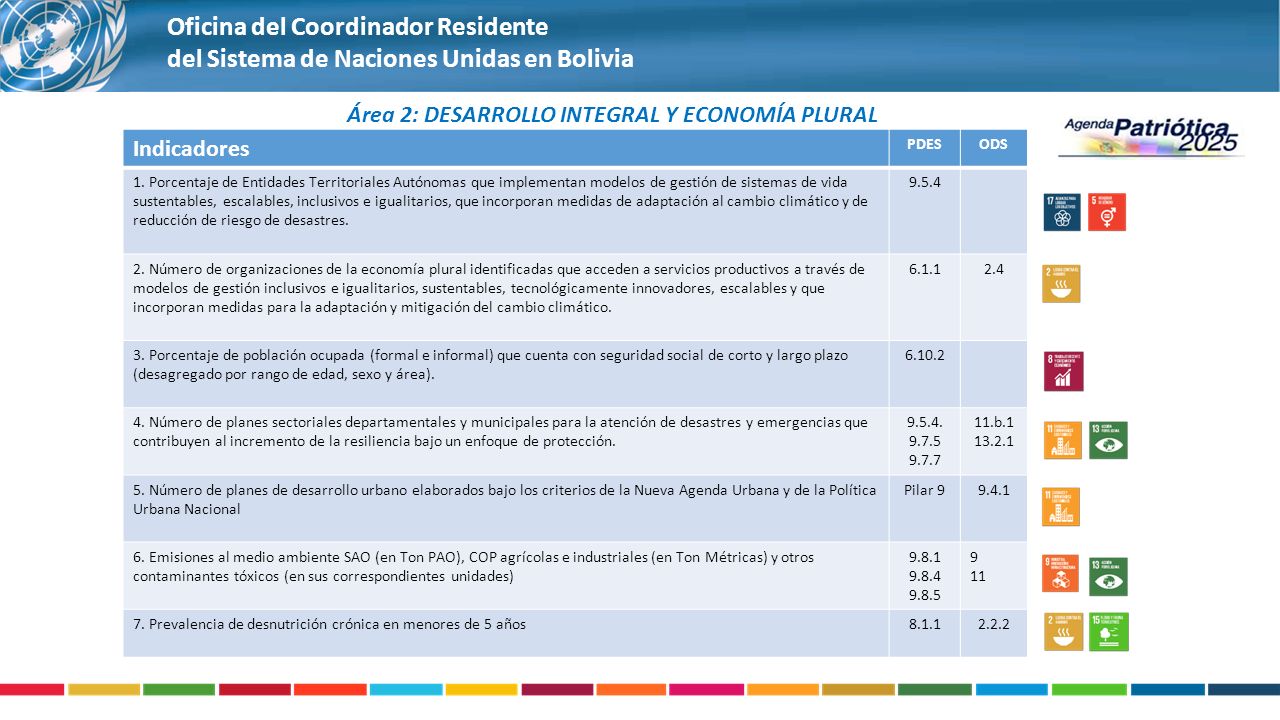Click PDES value '6.10.2'
This screenshot has width=1280, height=720.
pos(924,355)
